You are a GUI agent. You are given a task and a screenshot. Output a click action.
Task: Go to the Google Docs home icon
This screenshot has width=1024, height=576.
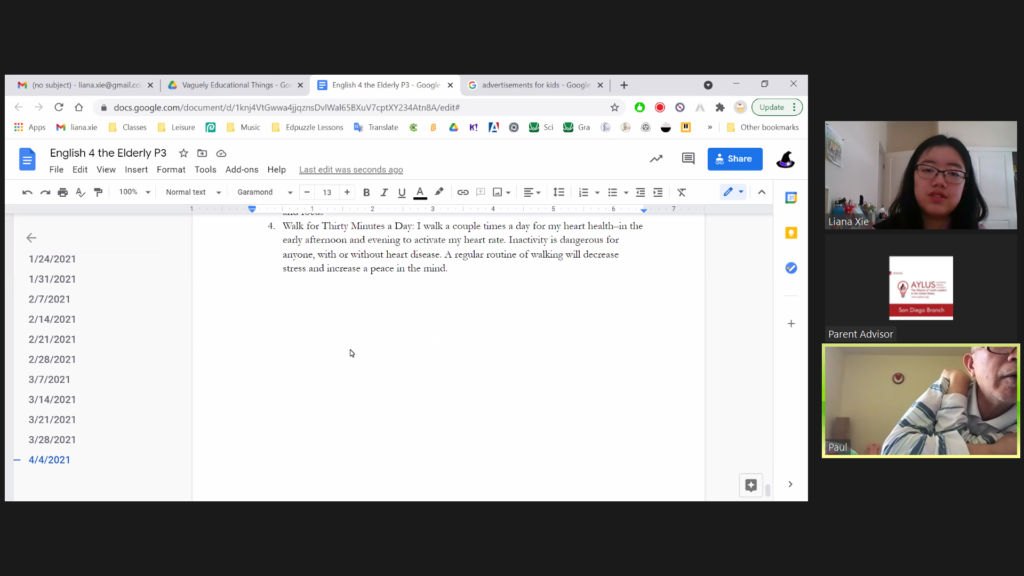click(x=27, y=159)
